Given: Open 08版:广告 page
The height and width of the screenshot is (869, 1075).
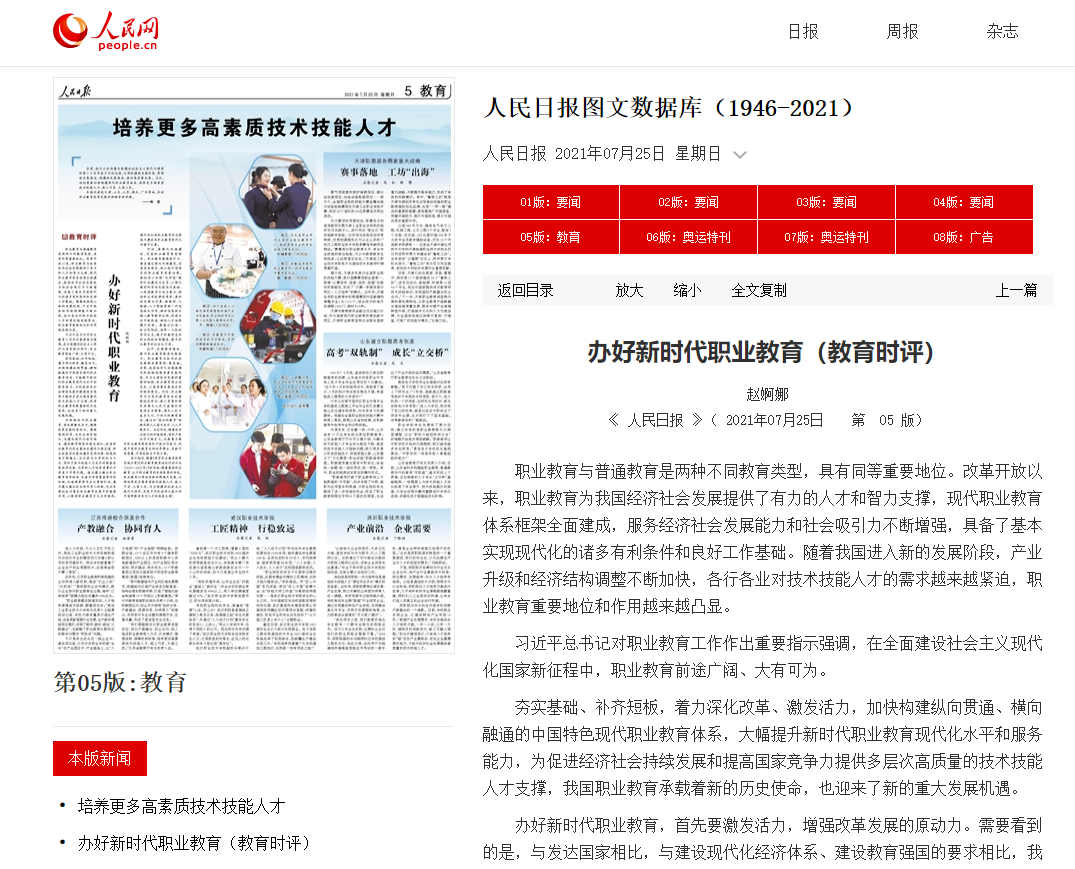Looking at the screenshot, I should pos(964,237).
